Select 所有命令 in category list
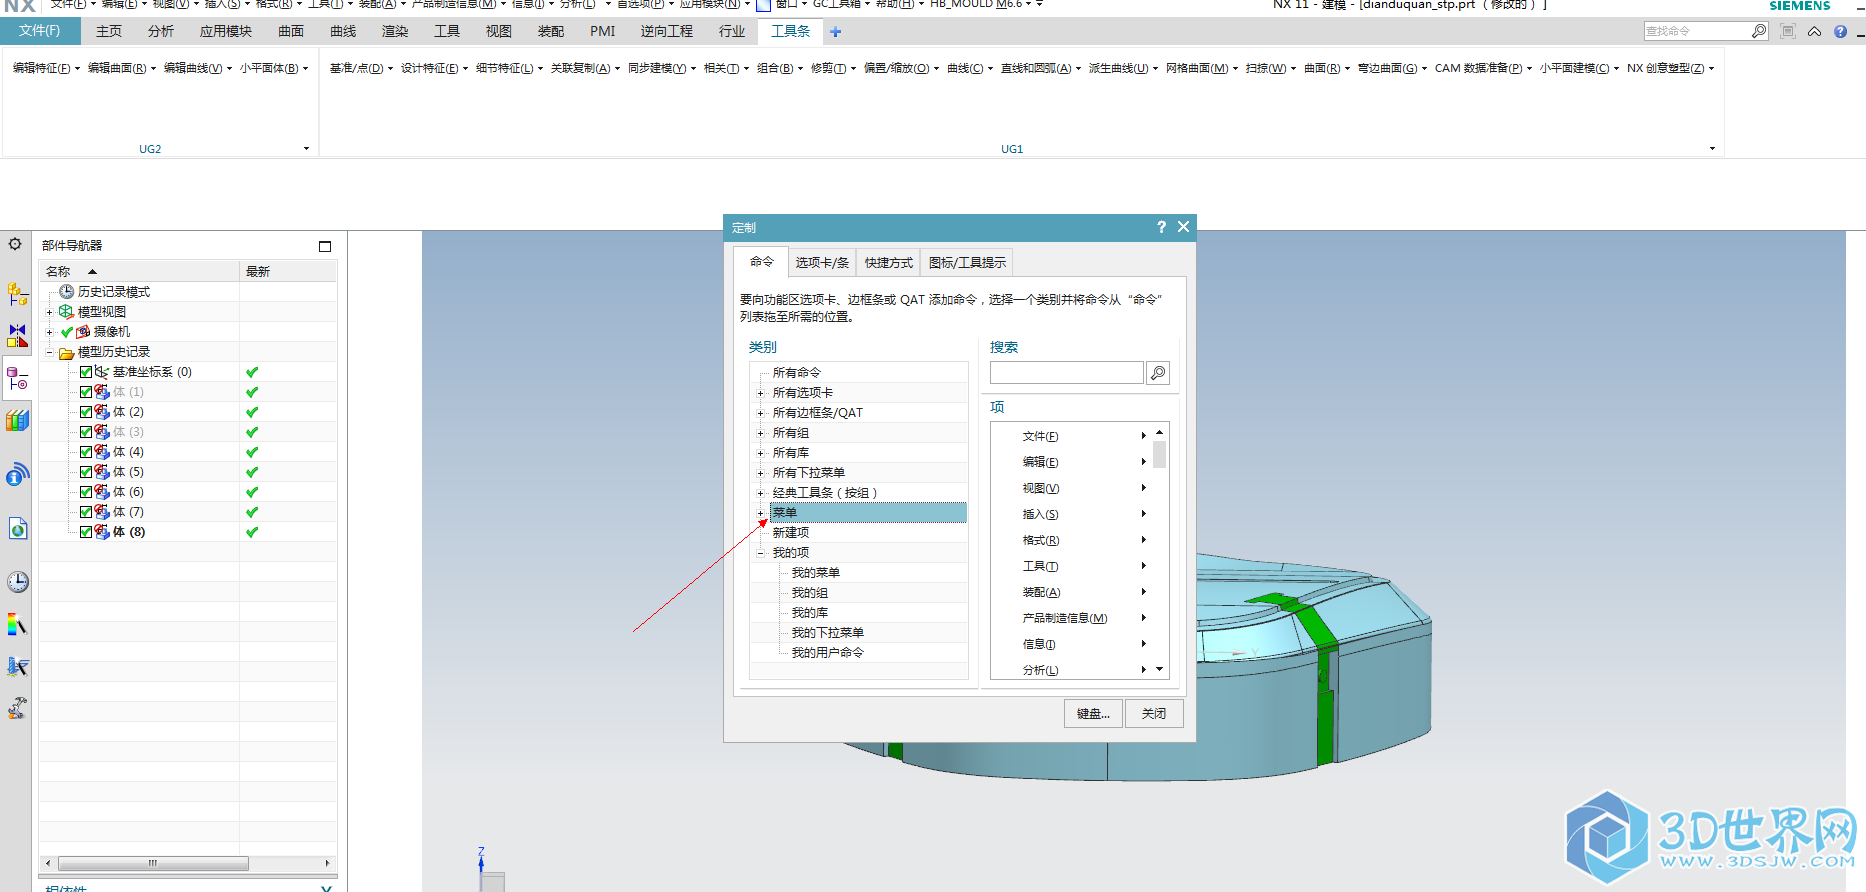Viewport: 1866px width, 892px height. (x=797, y=373)
